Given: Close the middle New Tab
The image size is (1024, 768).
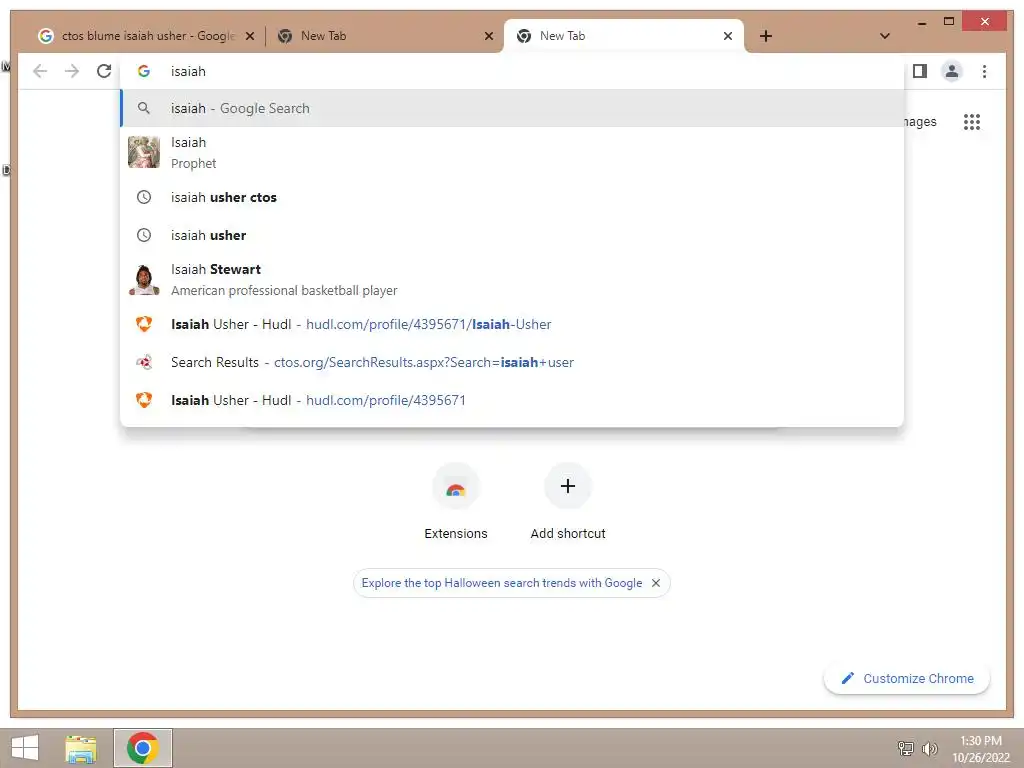Looking at the screenshot, I should pyautogui.click(x=488, y=36).
